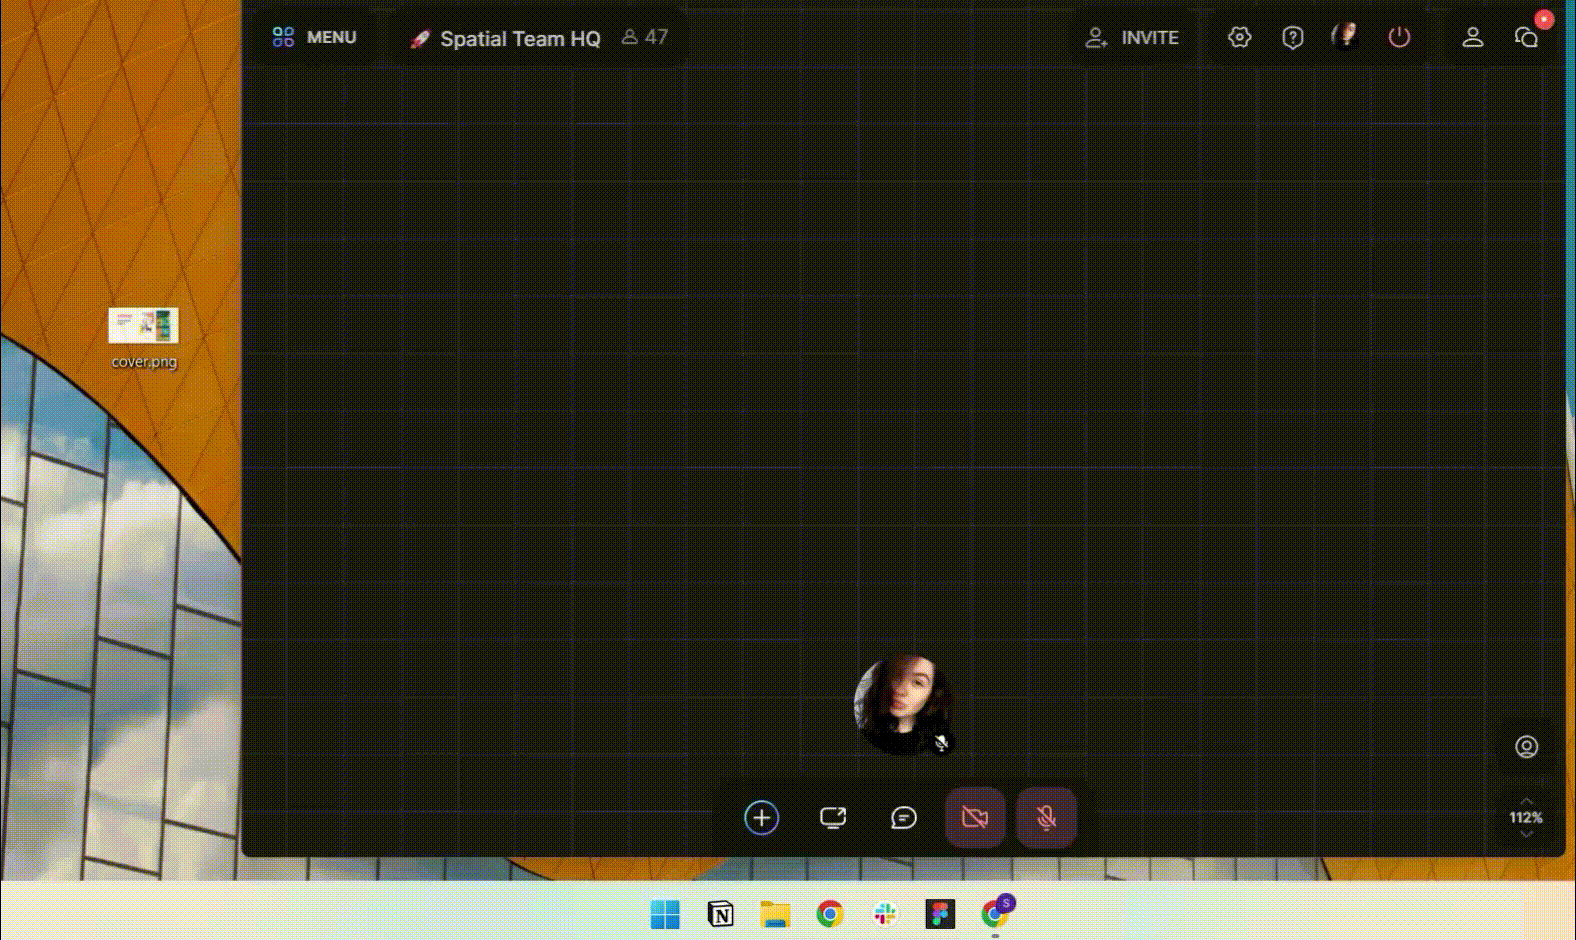This screenshot has width=1576, height=940.
Task: Click the Spatial Team HQ space title
Action: [520, 39]
